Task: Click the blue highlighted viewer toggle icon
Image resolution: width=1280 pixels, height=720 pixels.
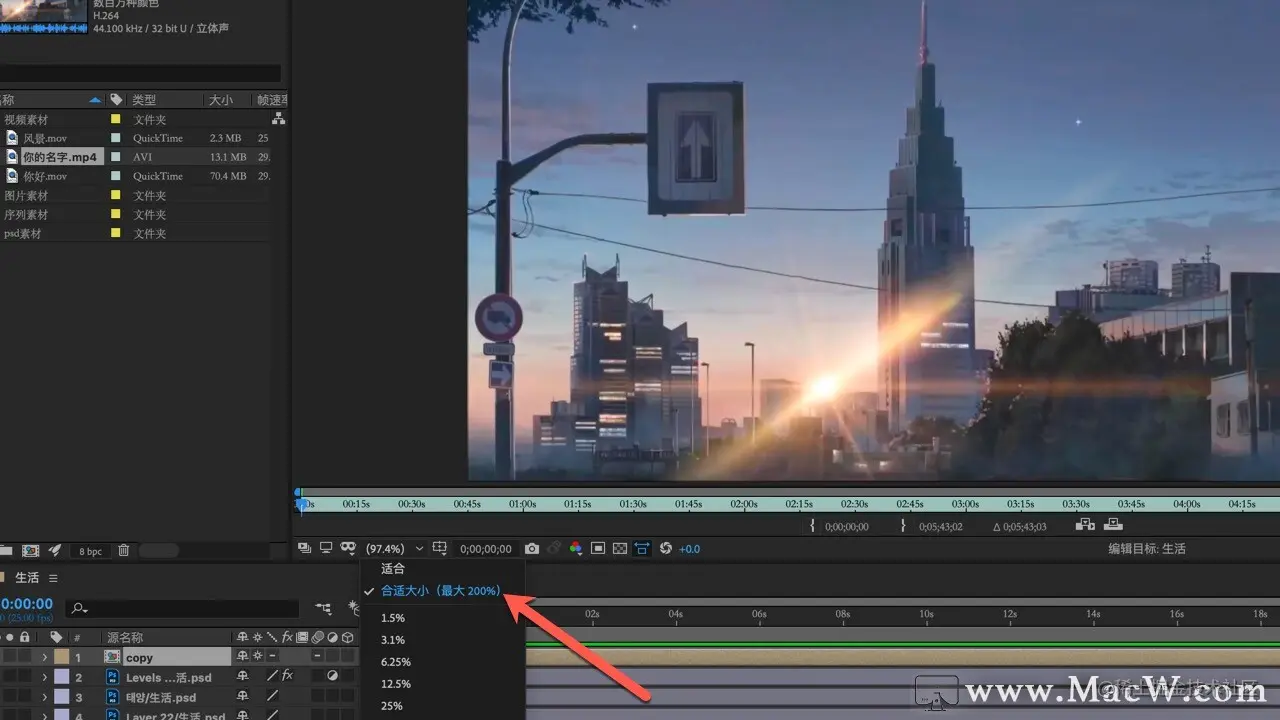Action: point(642,548)
